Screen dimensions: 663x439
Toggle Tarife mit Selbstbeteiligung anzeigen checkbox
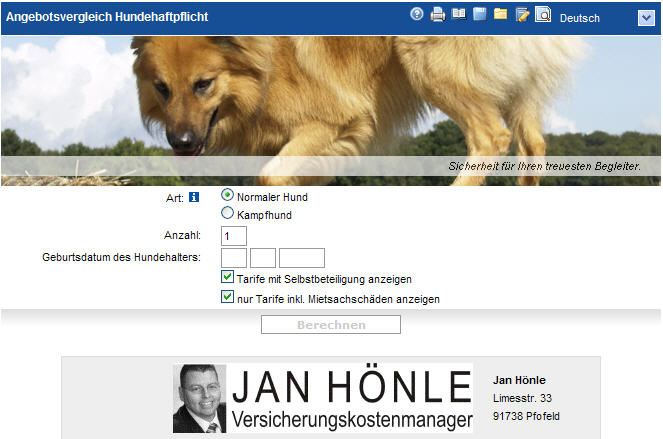pyautogui.click(x=228, y=277)
